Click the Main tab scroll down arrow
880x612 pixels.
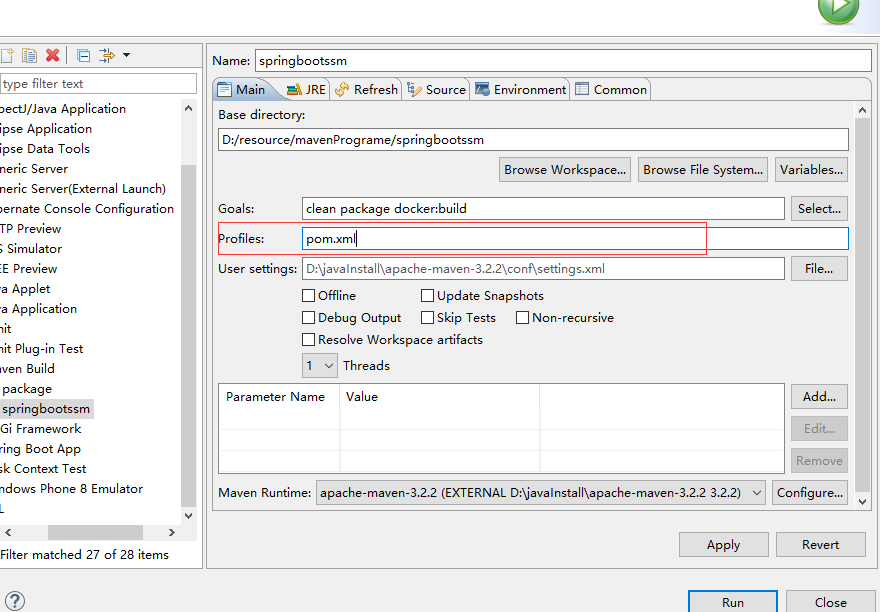click(x=863, y=502)
